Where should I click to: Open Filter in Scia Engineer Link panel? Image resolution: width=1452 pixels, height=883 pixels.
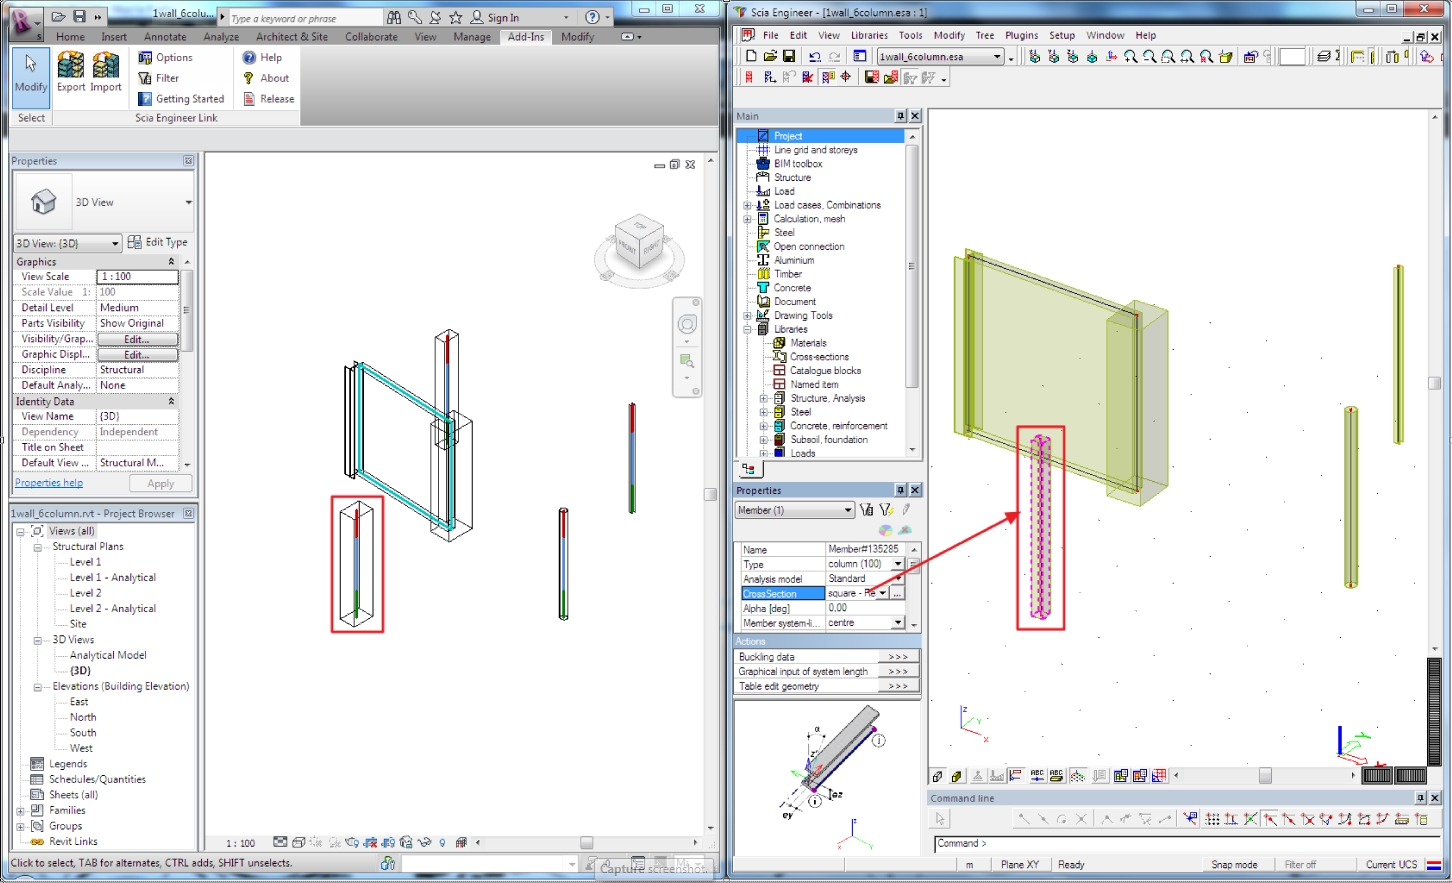[159, 78]
